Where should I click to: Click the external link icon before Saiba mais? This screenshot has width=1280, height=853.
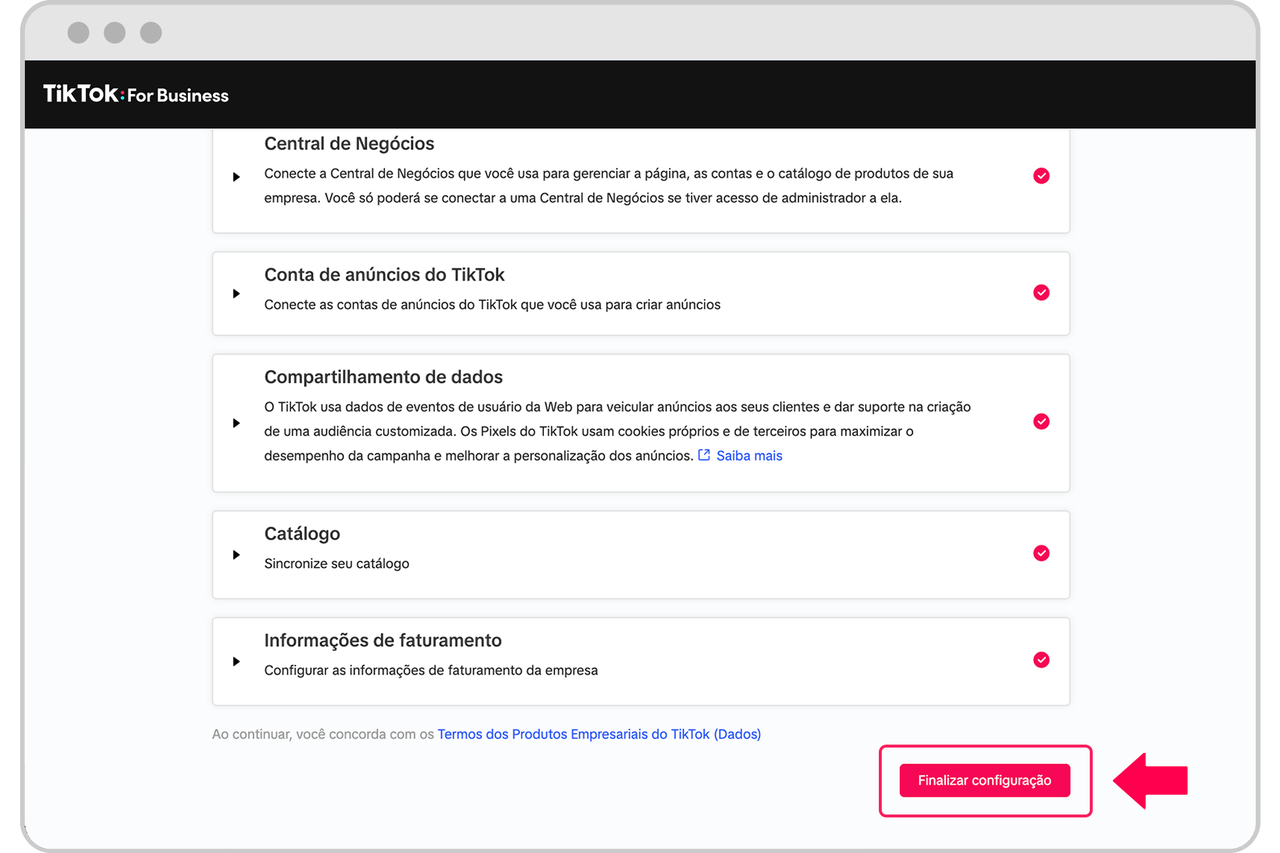704,455
